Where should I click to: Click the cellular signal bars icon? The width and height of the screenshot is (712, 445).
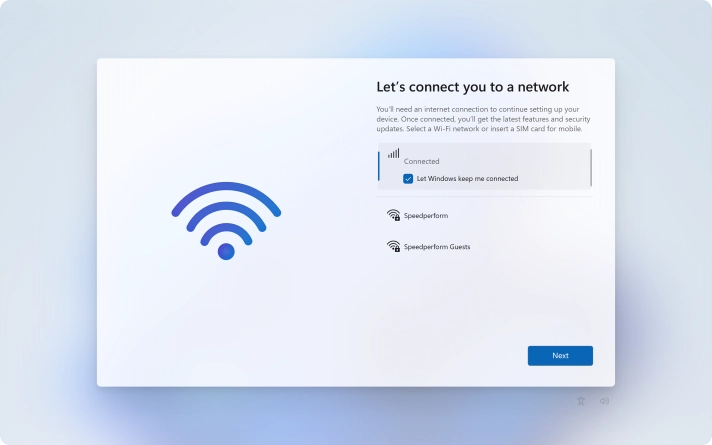394,153
